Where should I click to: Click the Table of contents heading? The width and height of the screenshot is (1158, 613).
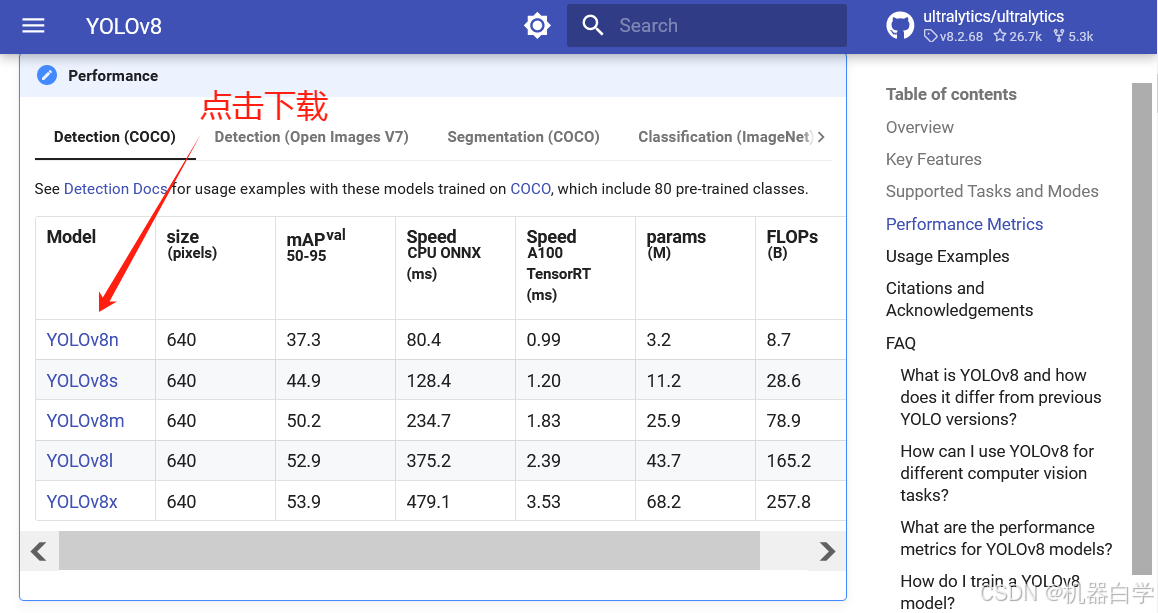951,94
